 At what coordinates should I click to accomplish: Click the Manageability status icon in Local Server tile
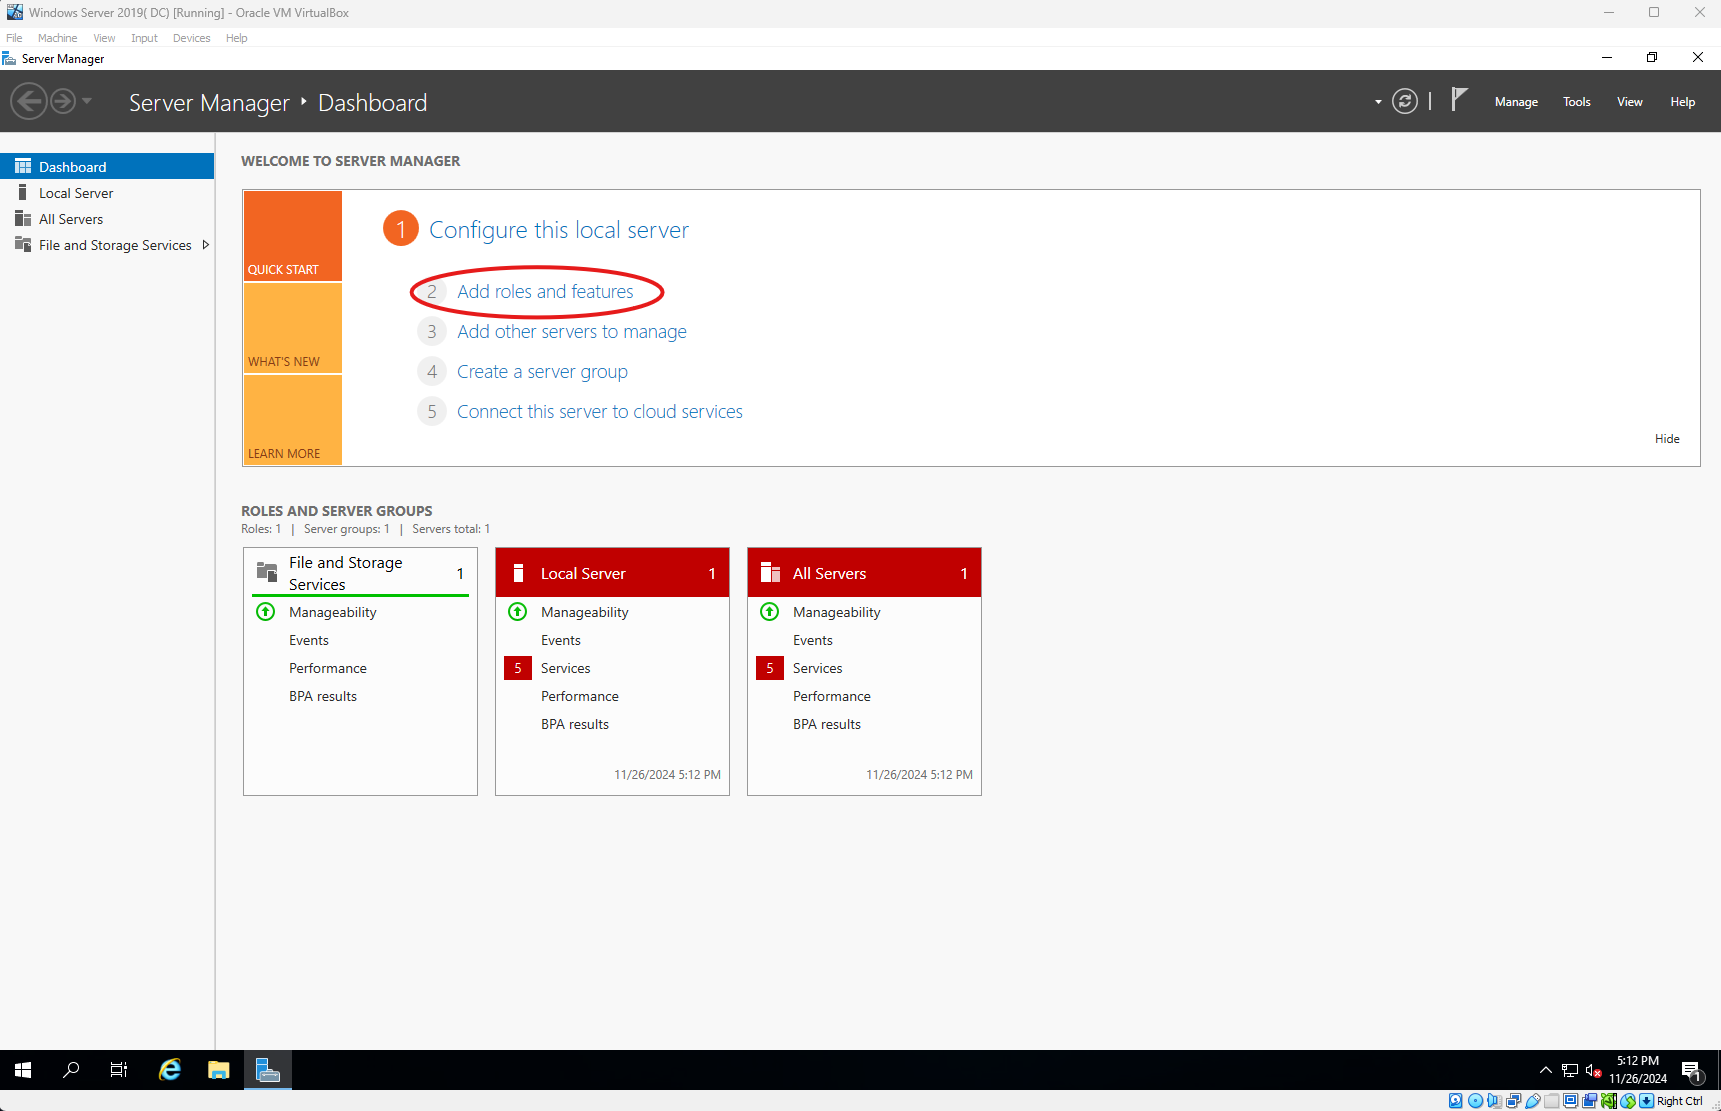point(518,612)
